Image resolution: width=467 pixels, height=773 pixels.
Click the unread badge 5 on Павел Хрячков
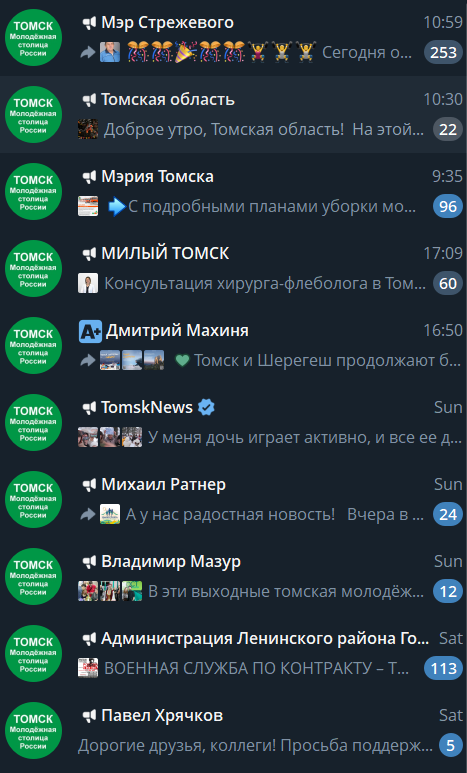[x=450, y=745]
